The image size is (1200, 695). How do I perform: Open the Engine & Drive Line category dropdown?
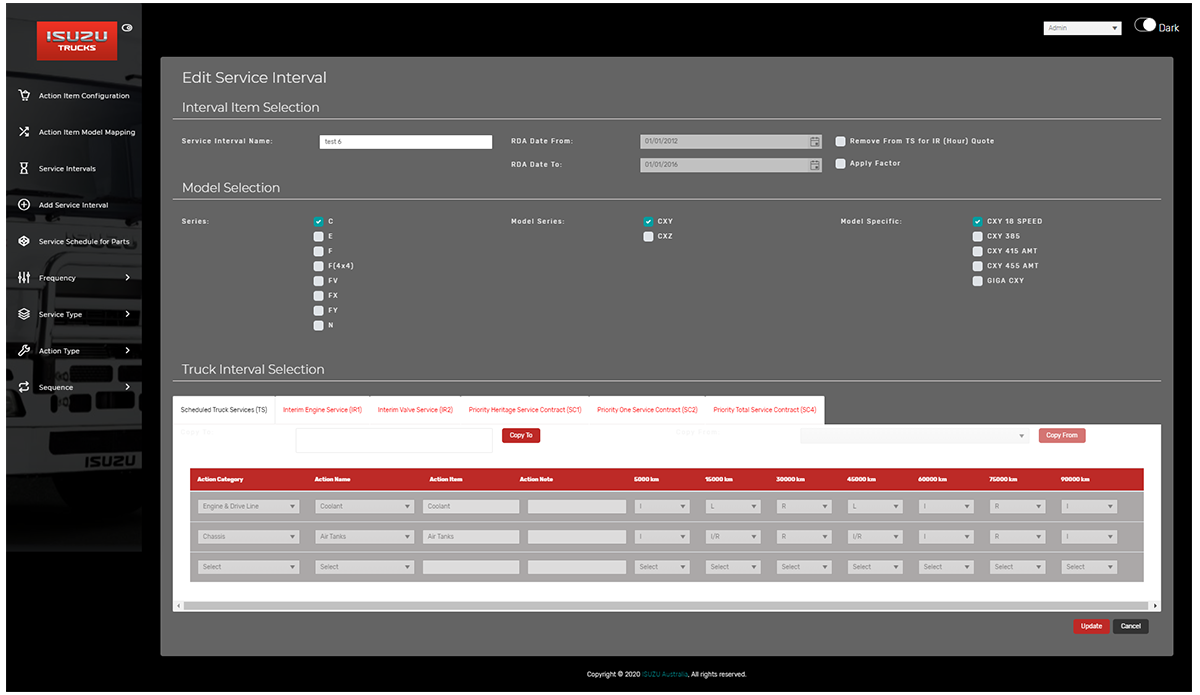point(248,507)
